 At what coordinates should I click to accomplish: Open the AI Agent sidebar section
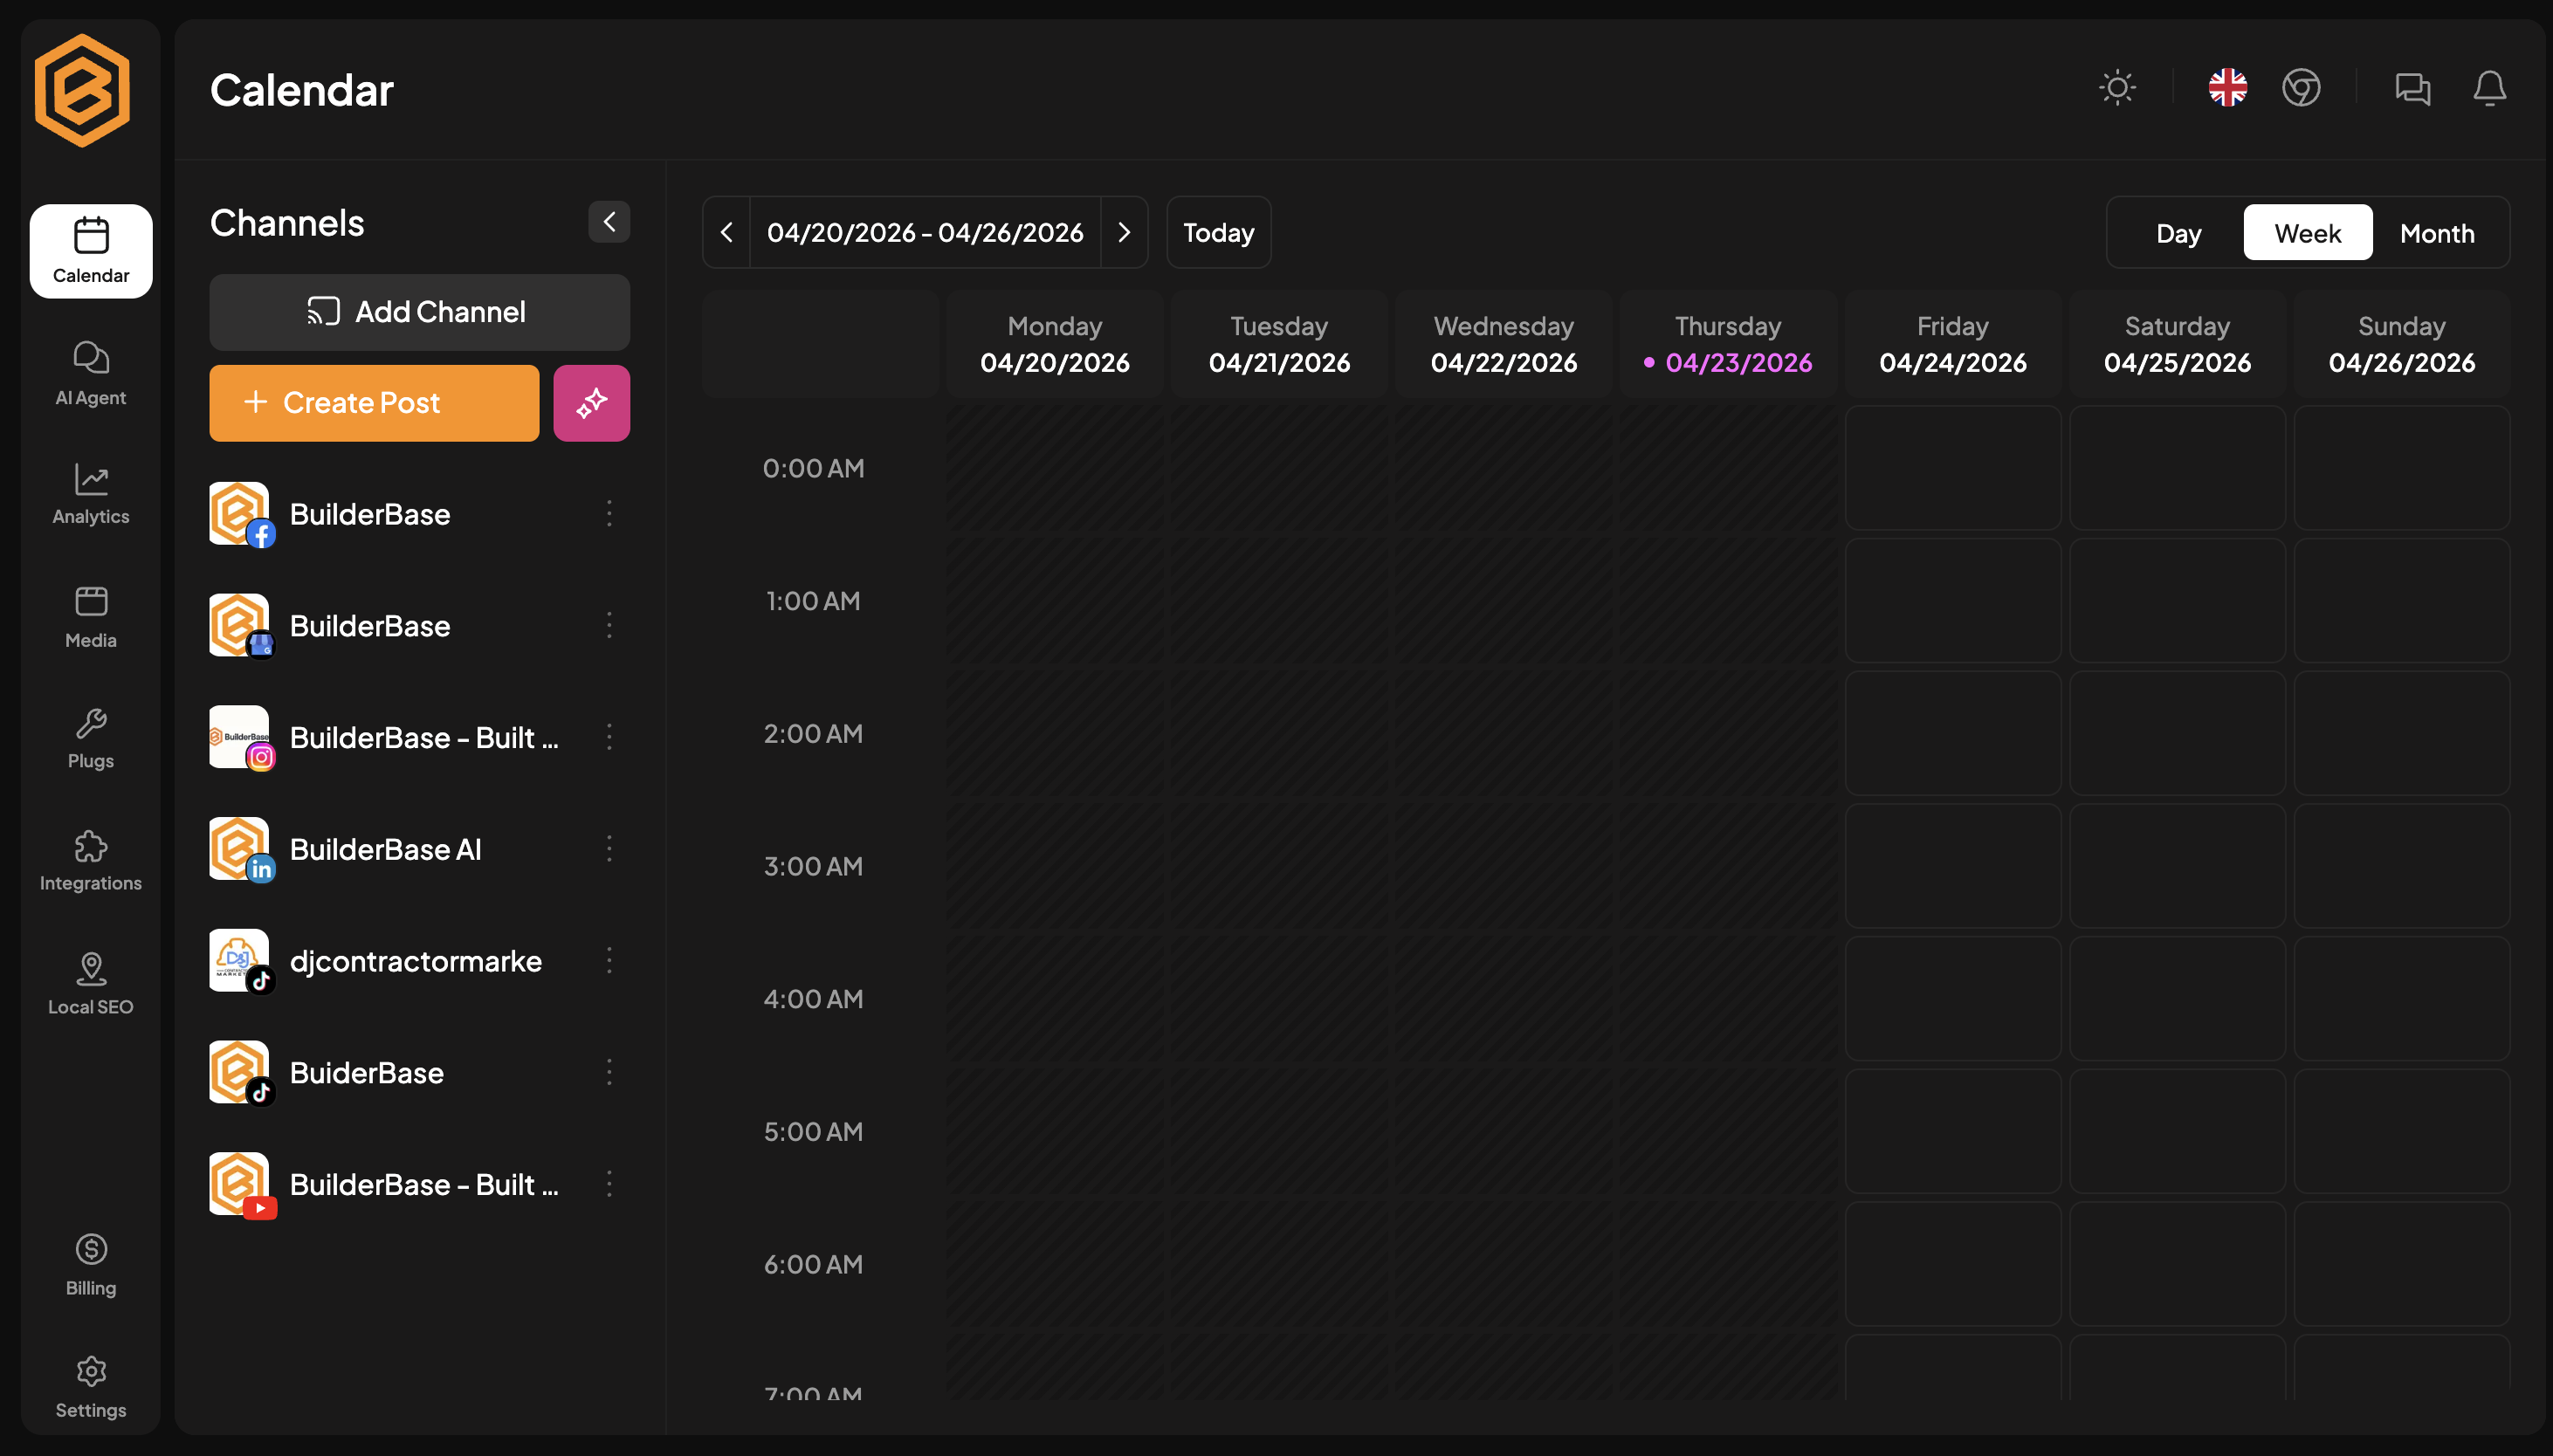[91, 373]
